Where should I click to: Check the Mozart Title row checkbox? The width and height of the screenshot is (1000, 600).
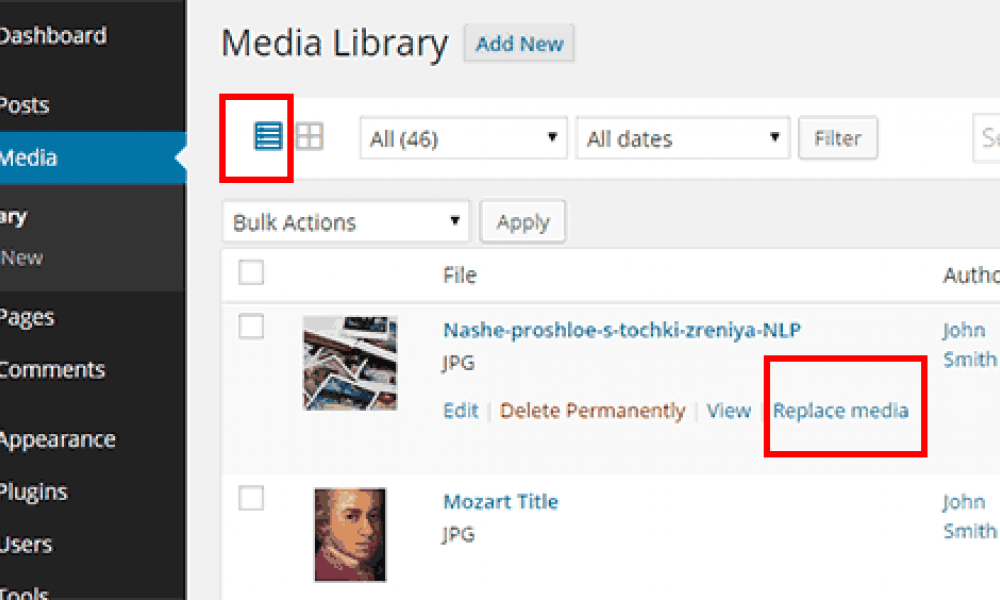pyautogui.click(x=252, y=498)
